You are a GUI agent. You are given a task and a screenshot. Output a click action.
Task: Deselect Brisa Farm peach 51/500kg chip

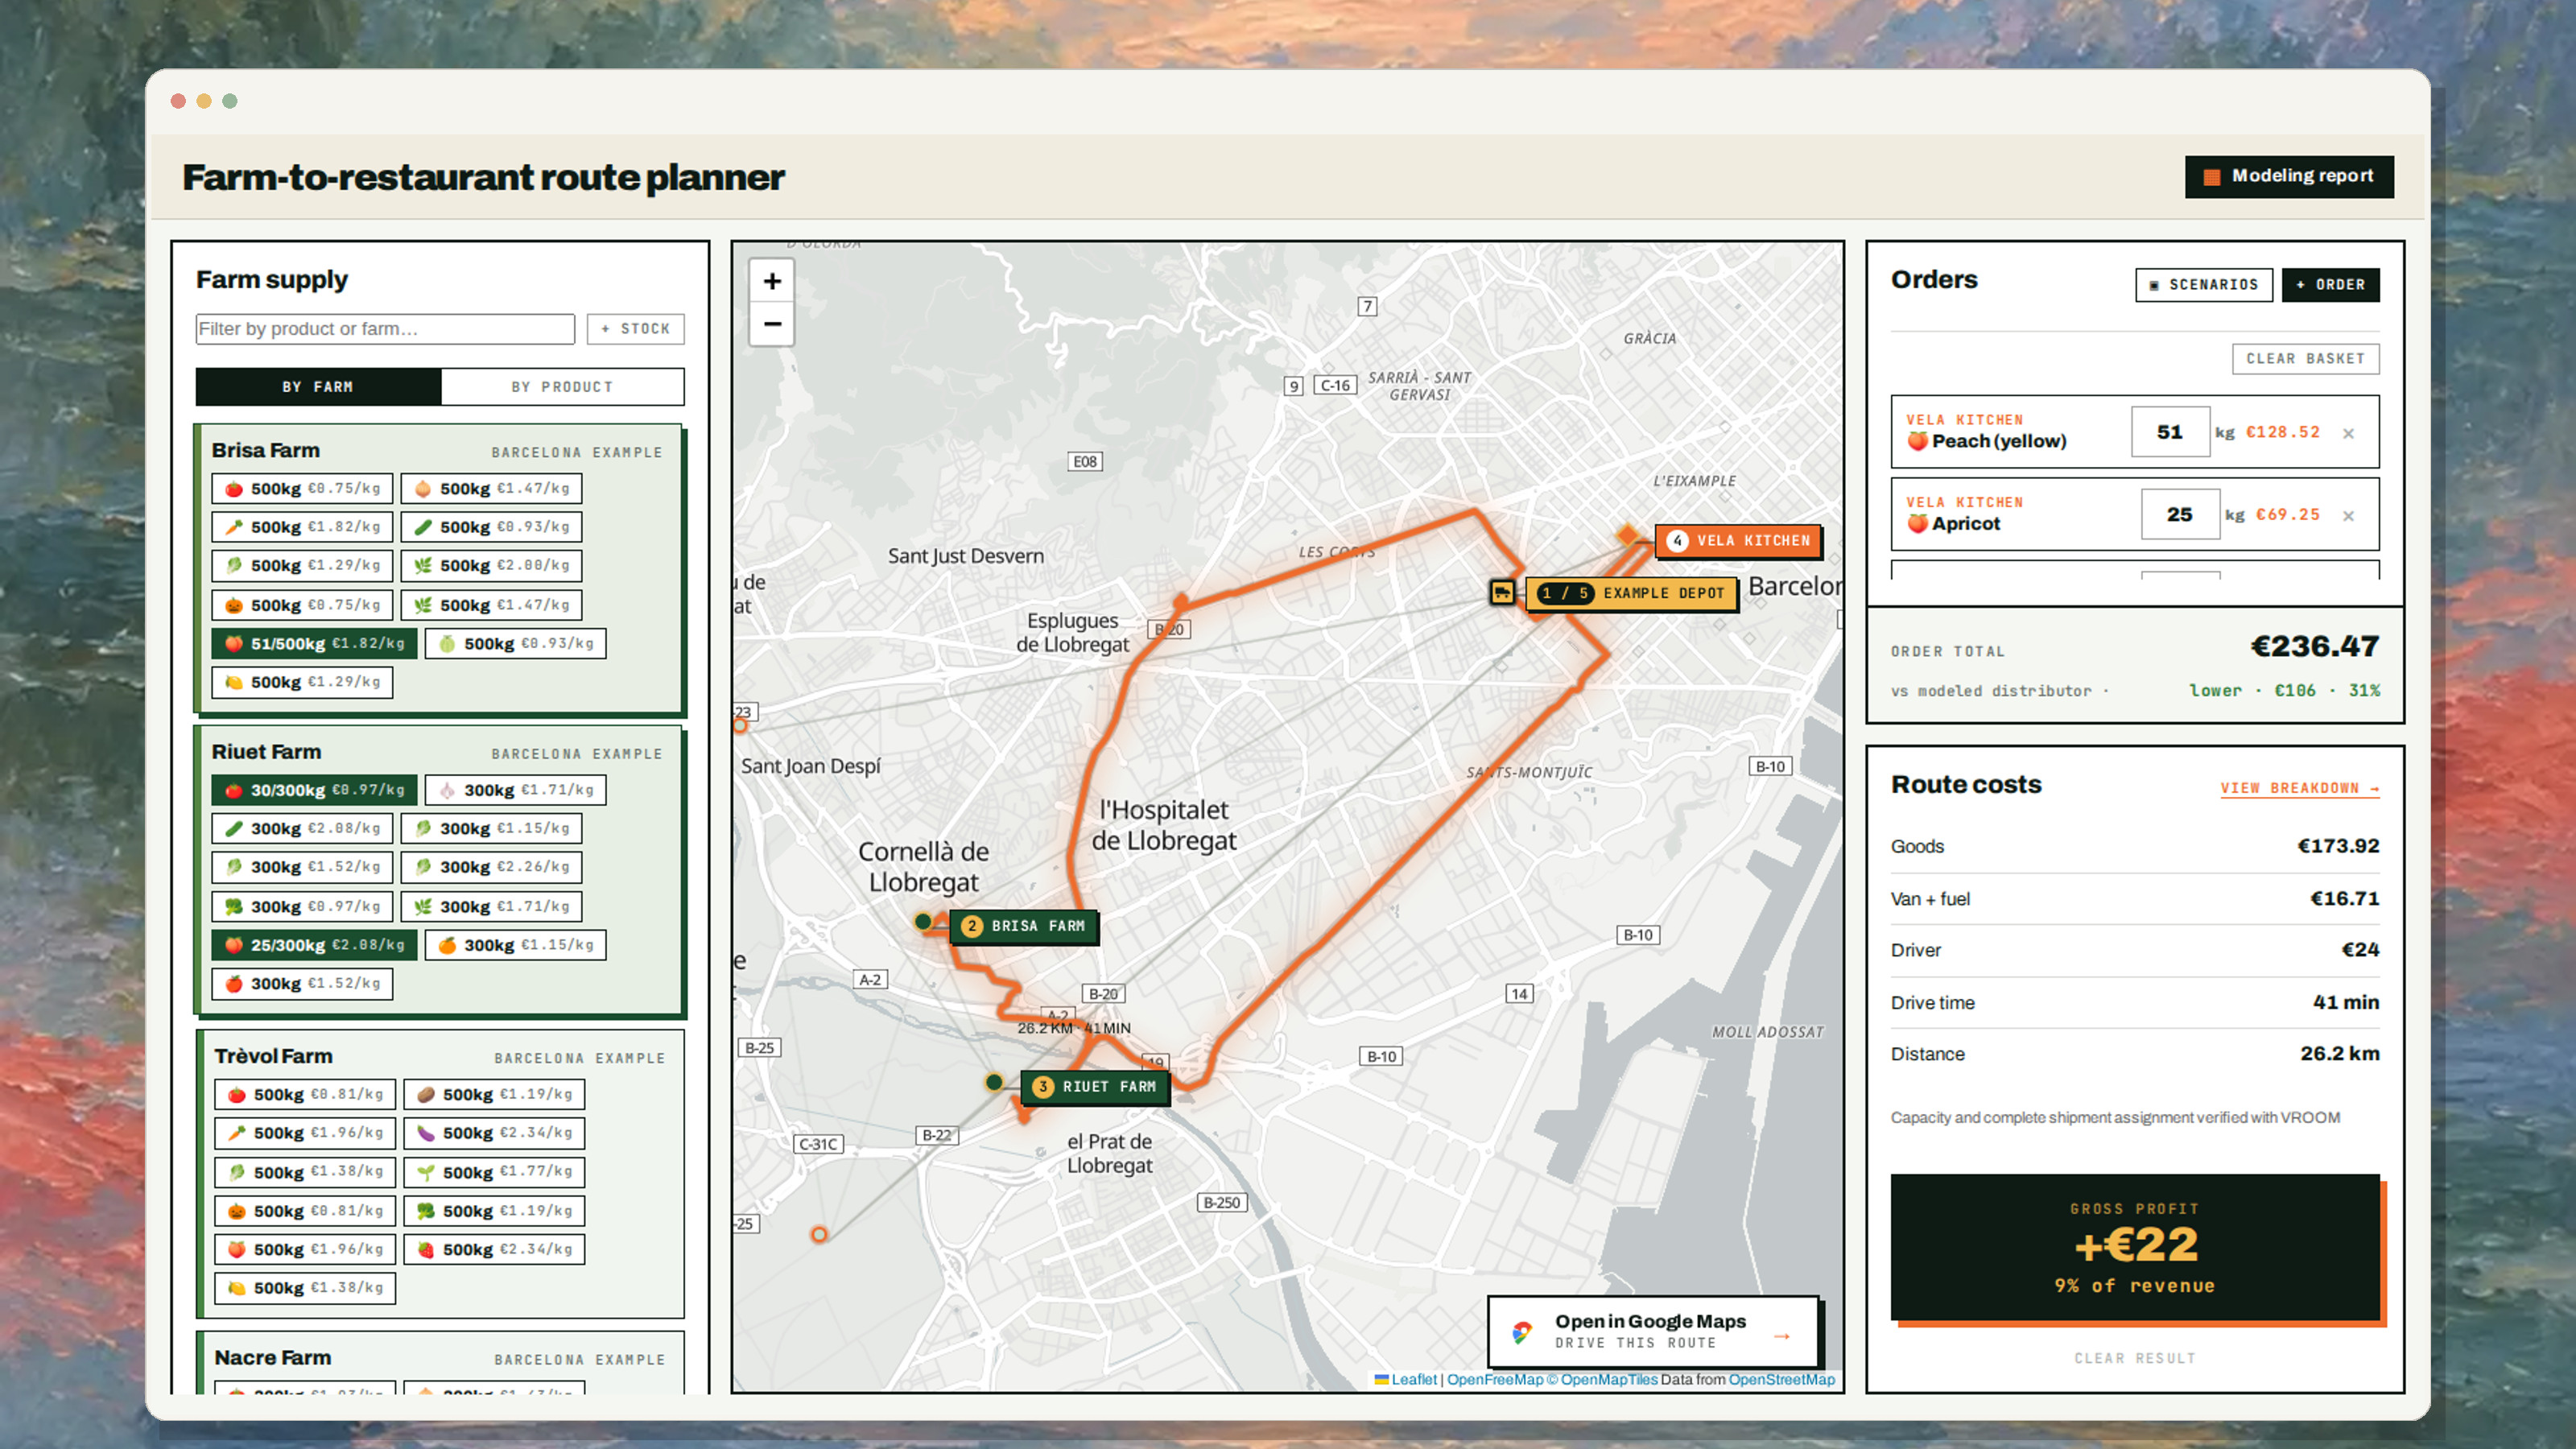coord(314,643)
